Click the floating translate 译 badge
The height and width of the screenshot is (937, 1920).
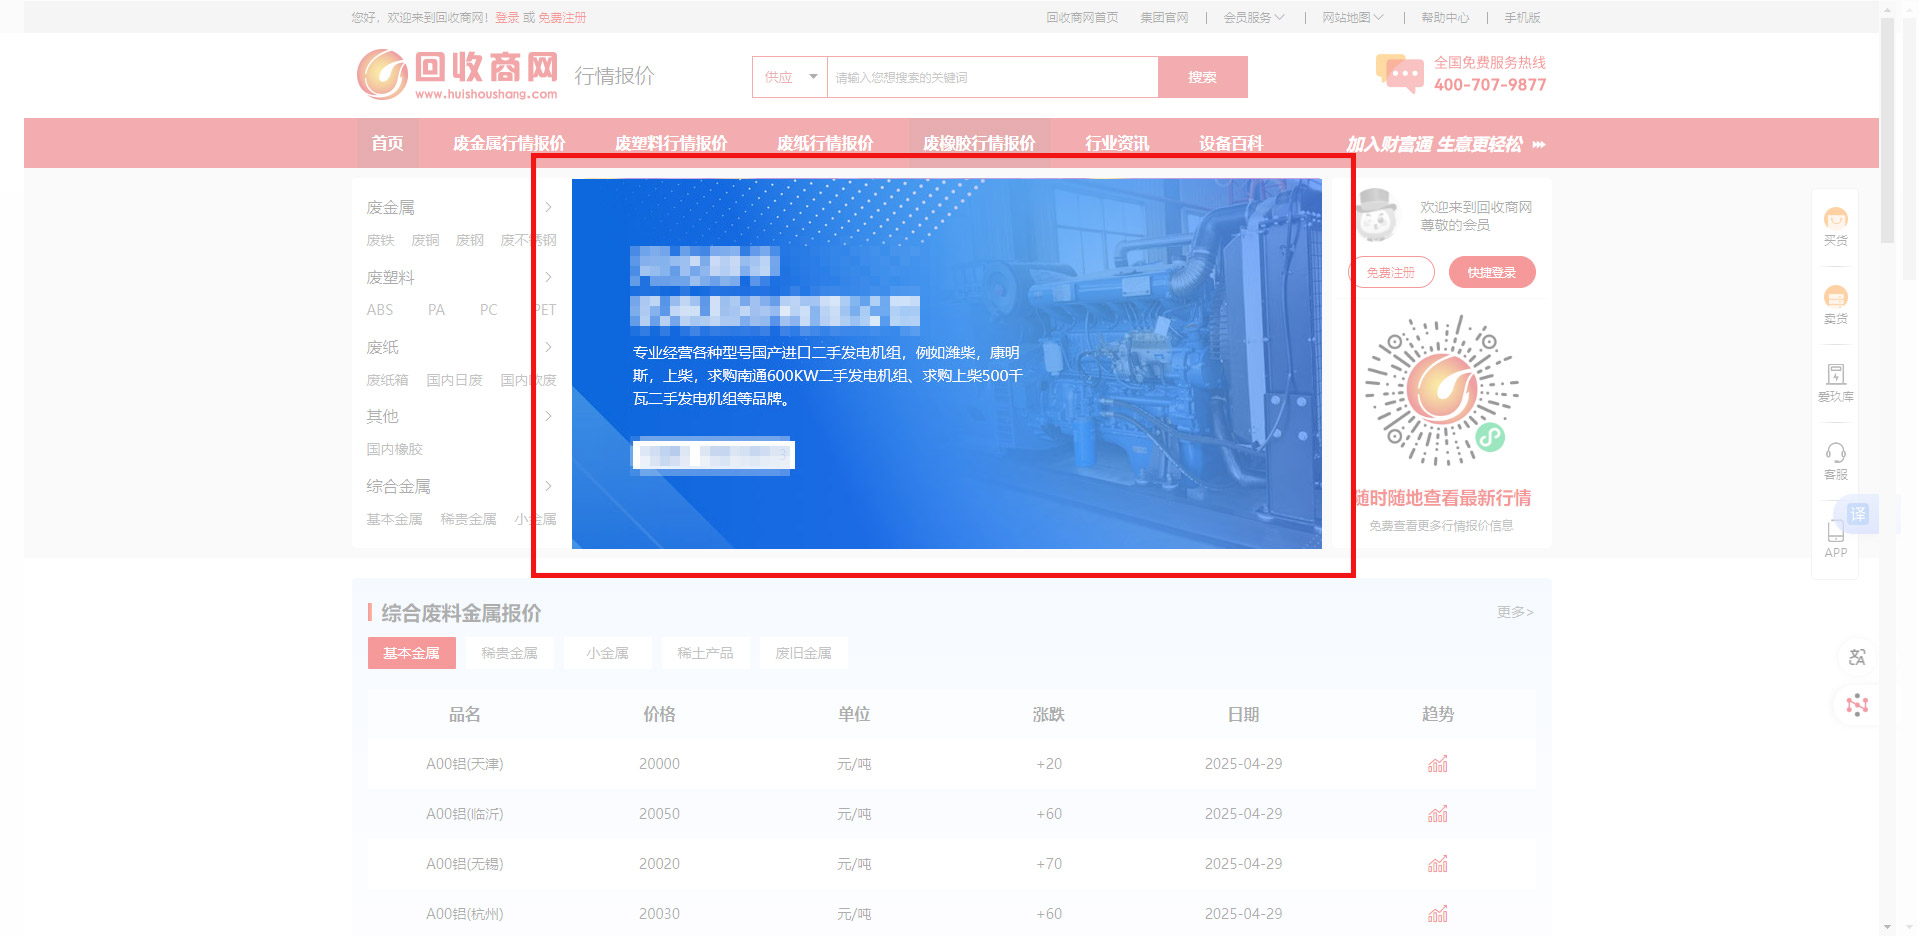(x=1858, y=514)
